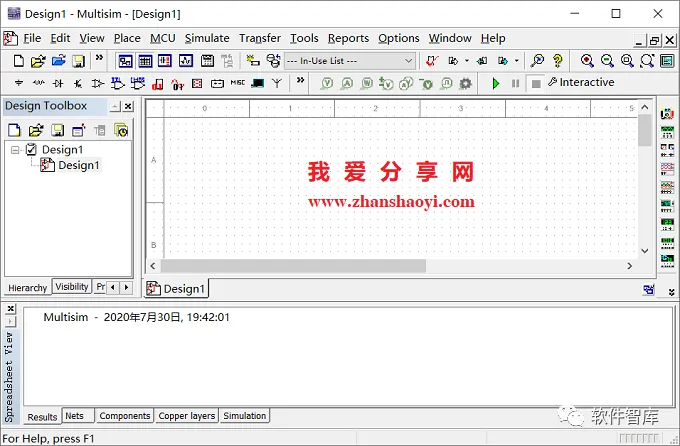The width and height of the screenshot is (680, 446).
Task: Open the Options menu
Action: pos(399,39)
